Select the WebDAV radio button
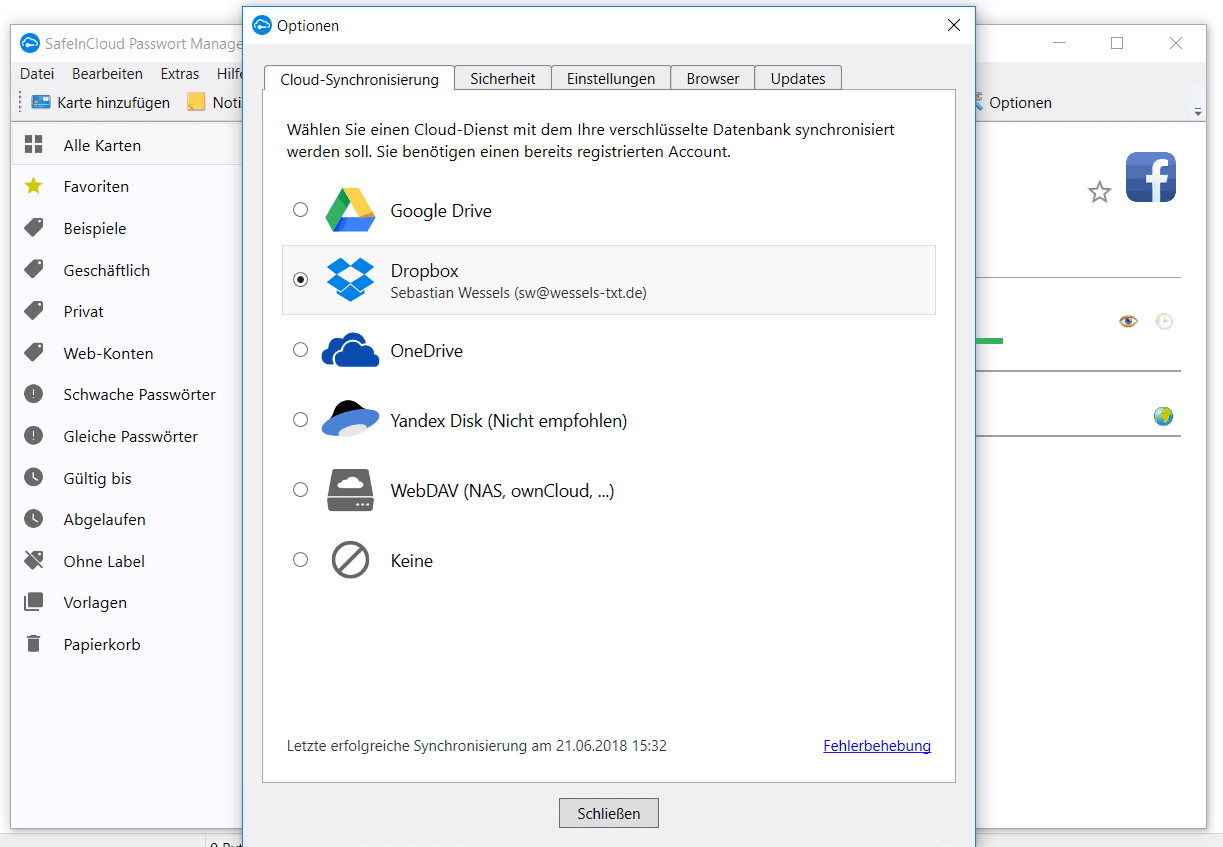This screenshot has width=1223, height=847. point(300,490)
